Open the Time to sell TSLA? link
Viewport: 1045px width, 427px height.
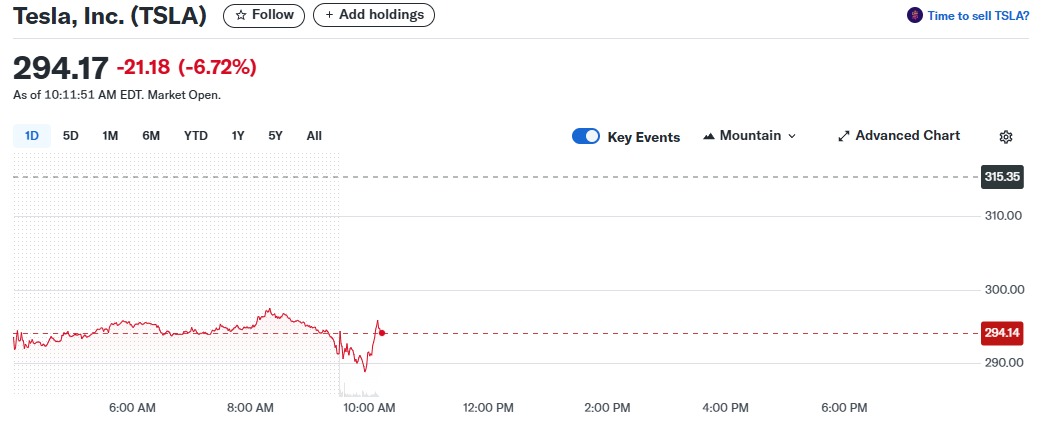[978, 16]
